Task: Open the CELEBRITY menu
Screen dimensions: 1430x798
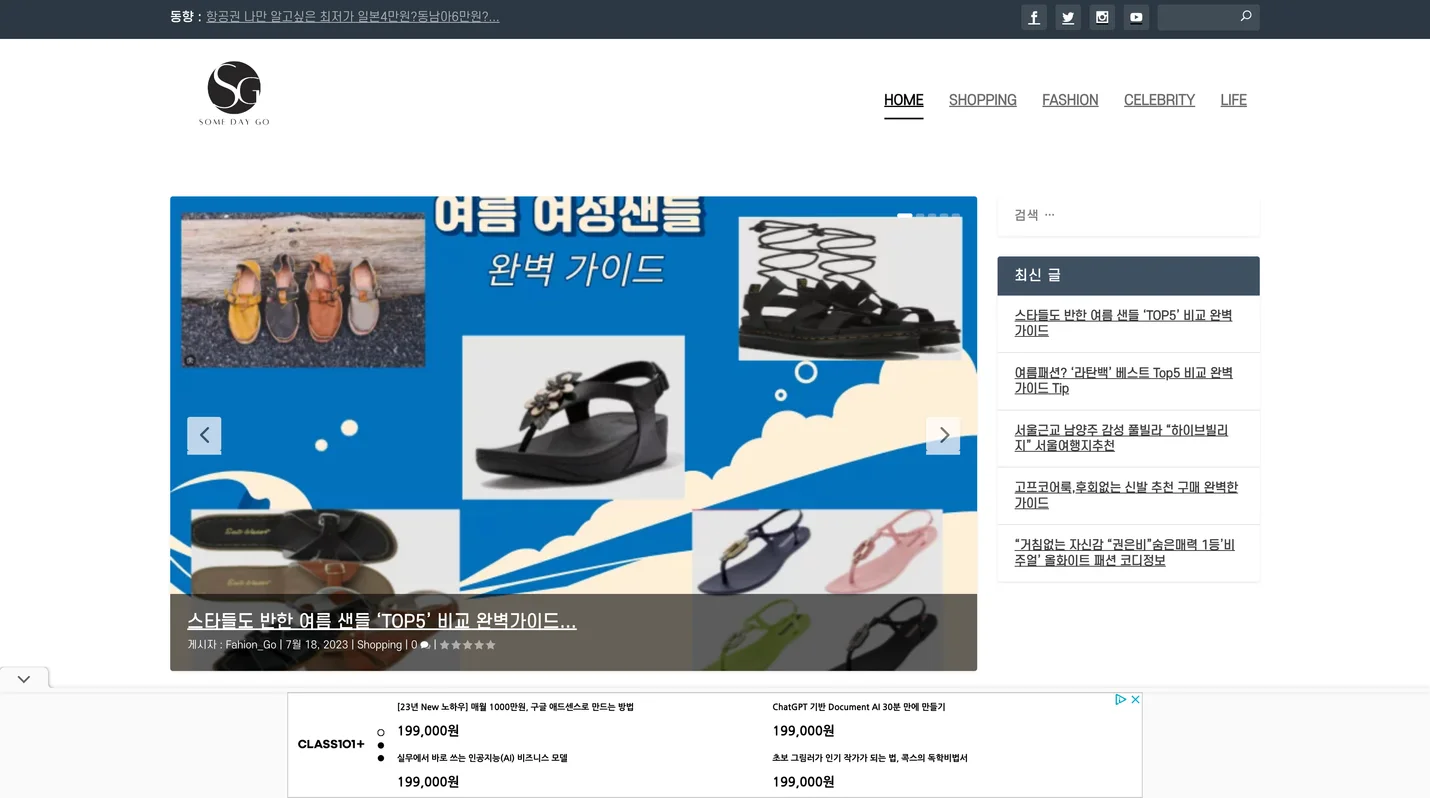Action: [x=1159, y=100]
